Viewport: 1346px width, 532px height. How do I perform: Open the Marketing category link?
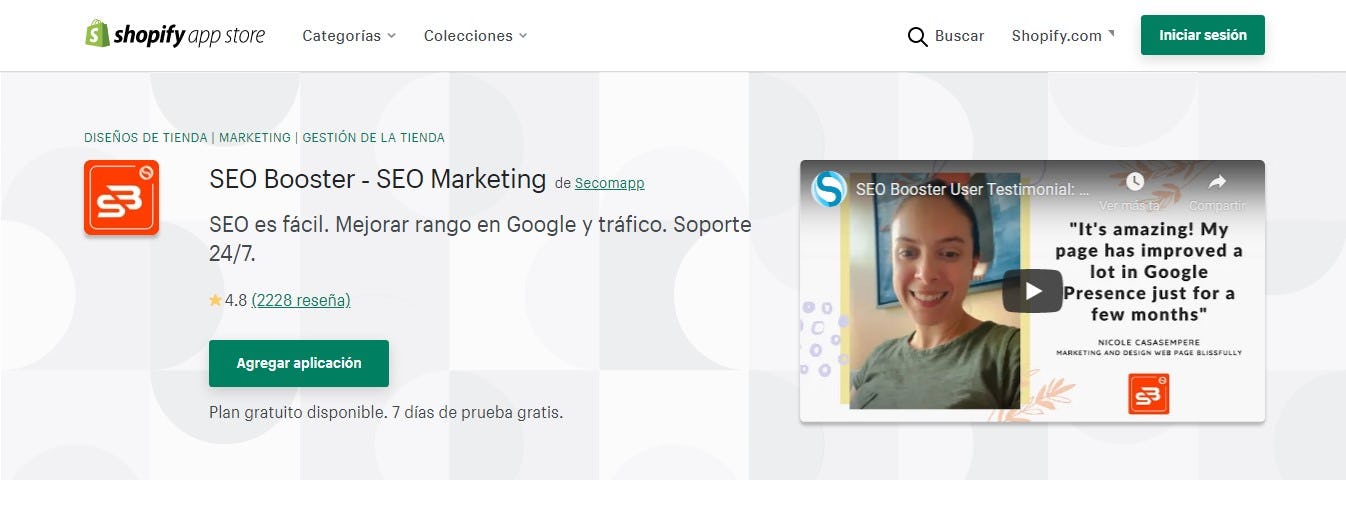click(x=255, y=138)
